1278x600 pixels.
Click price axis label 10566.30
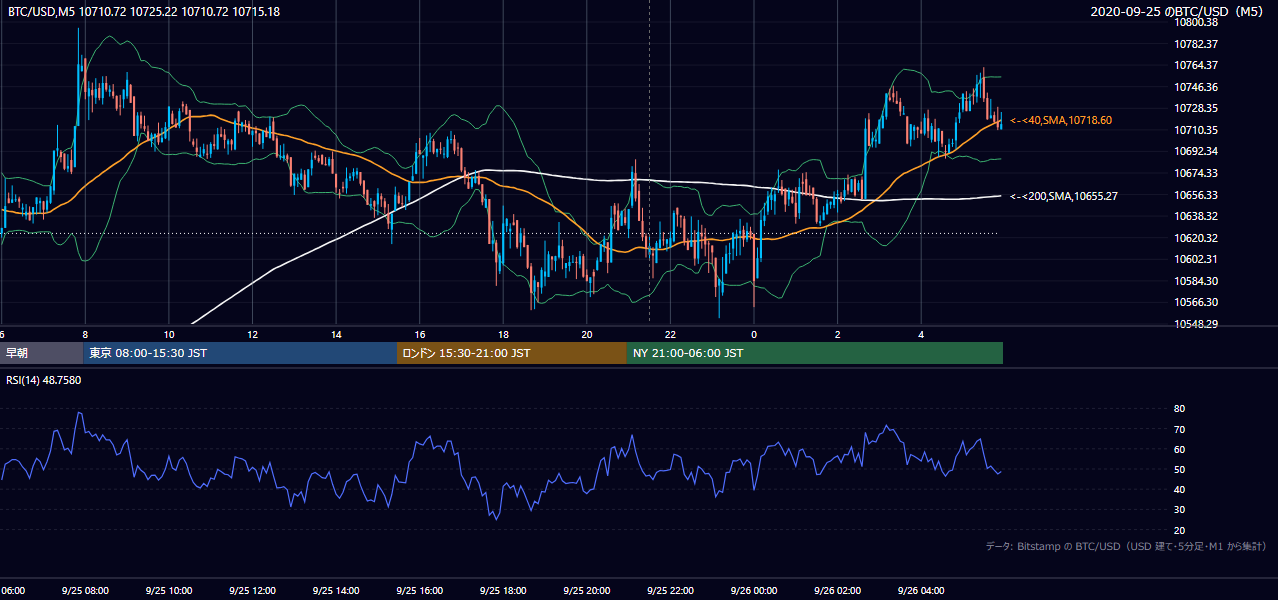click(1196, 302)
